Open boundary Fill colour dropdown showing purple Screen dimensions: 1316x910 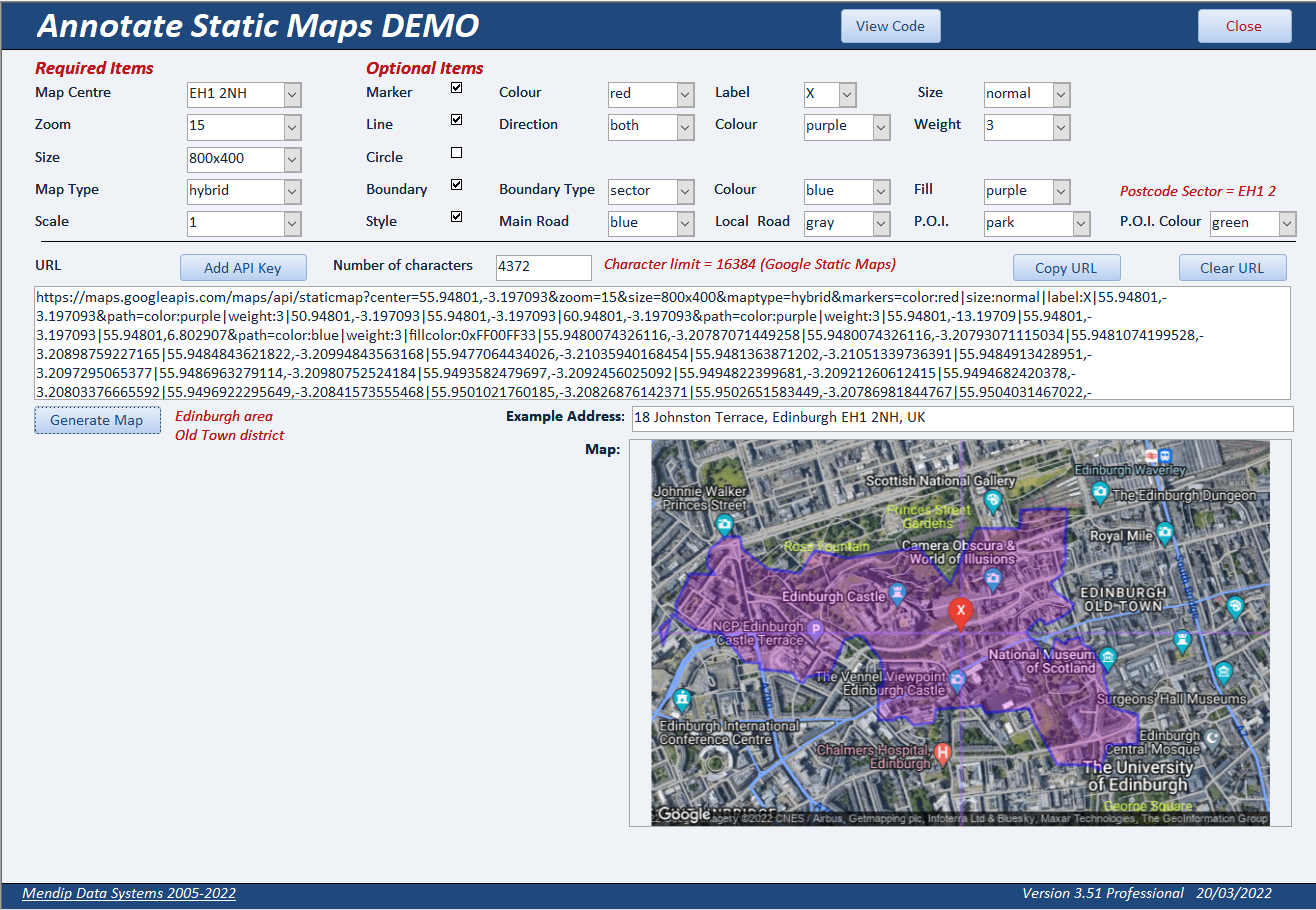coord(1061,191)
